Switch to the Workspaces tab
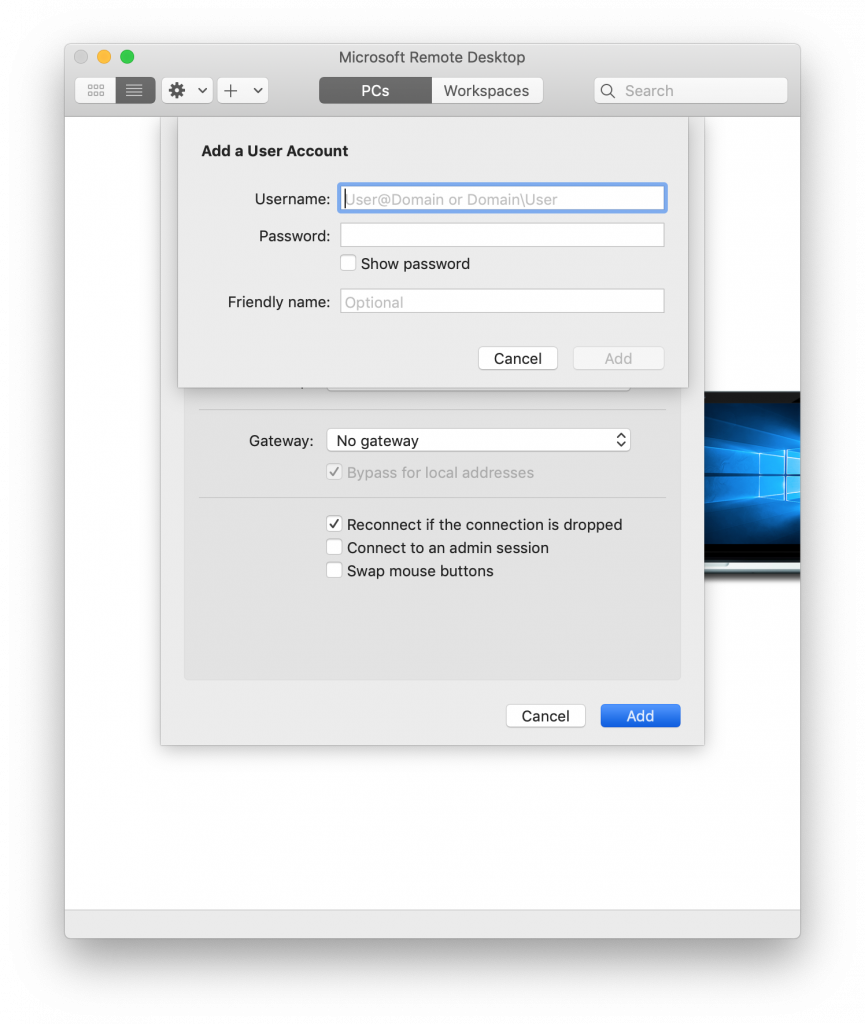 486,91
